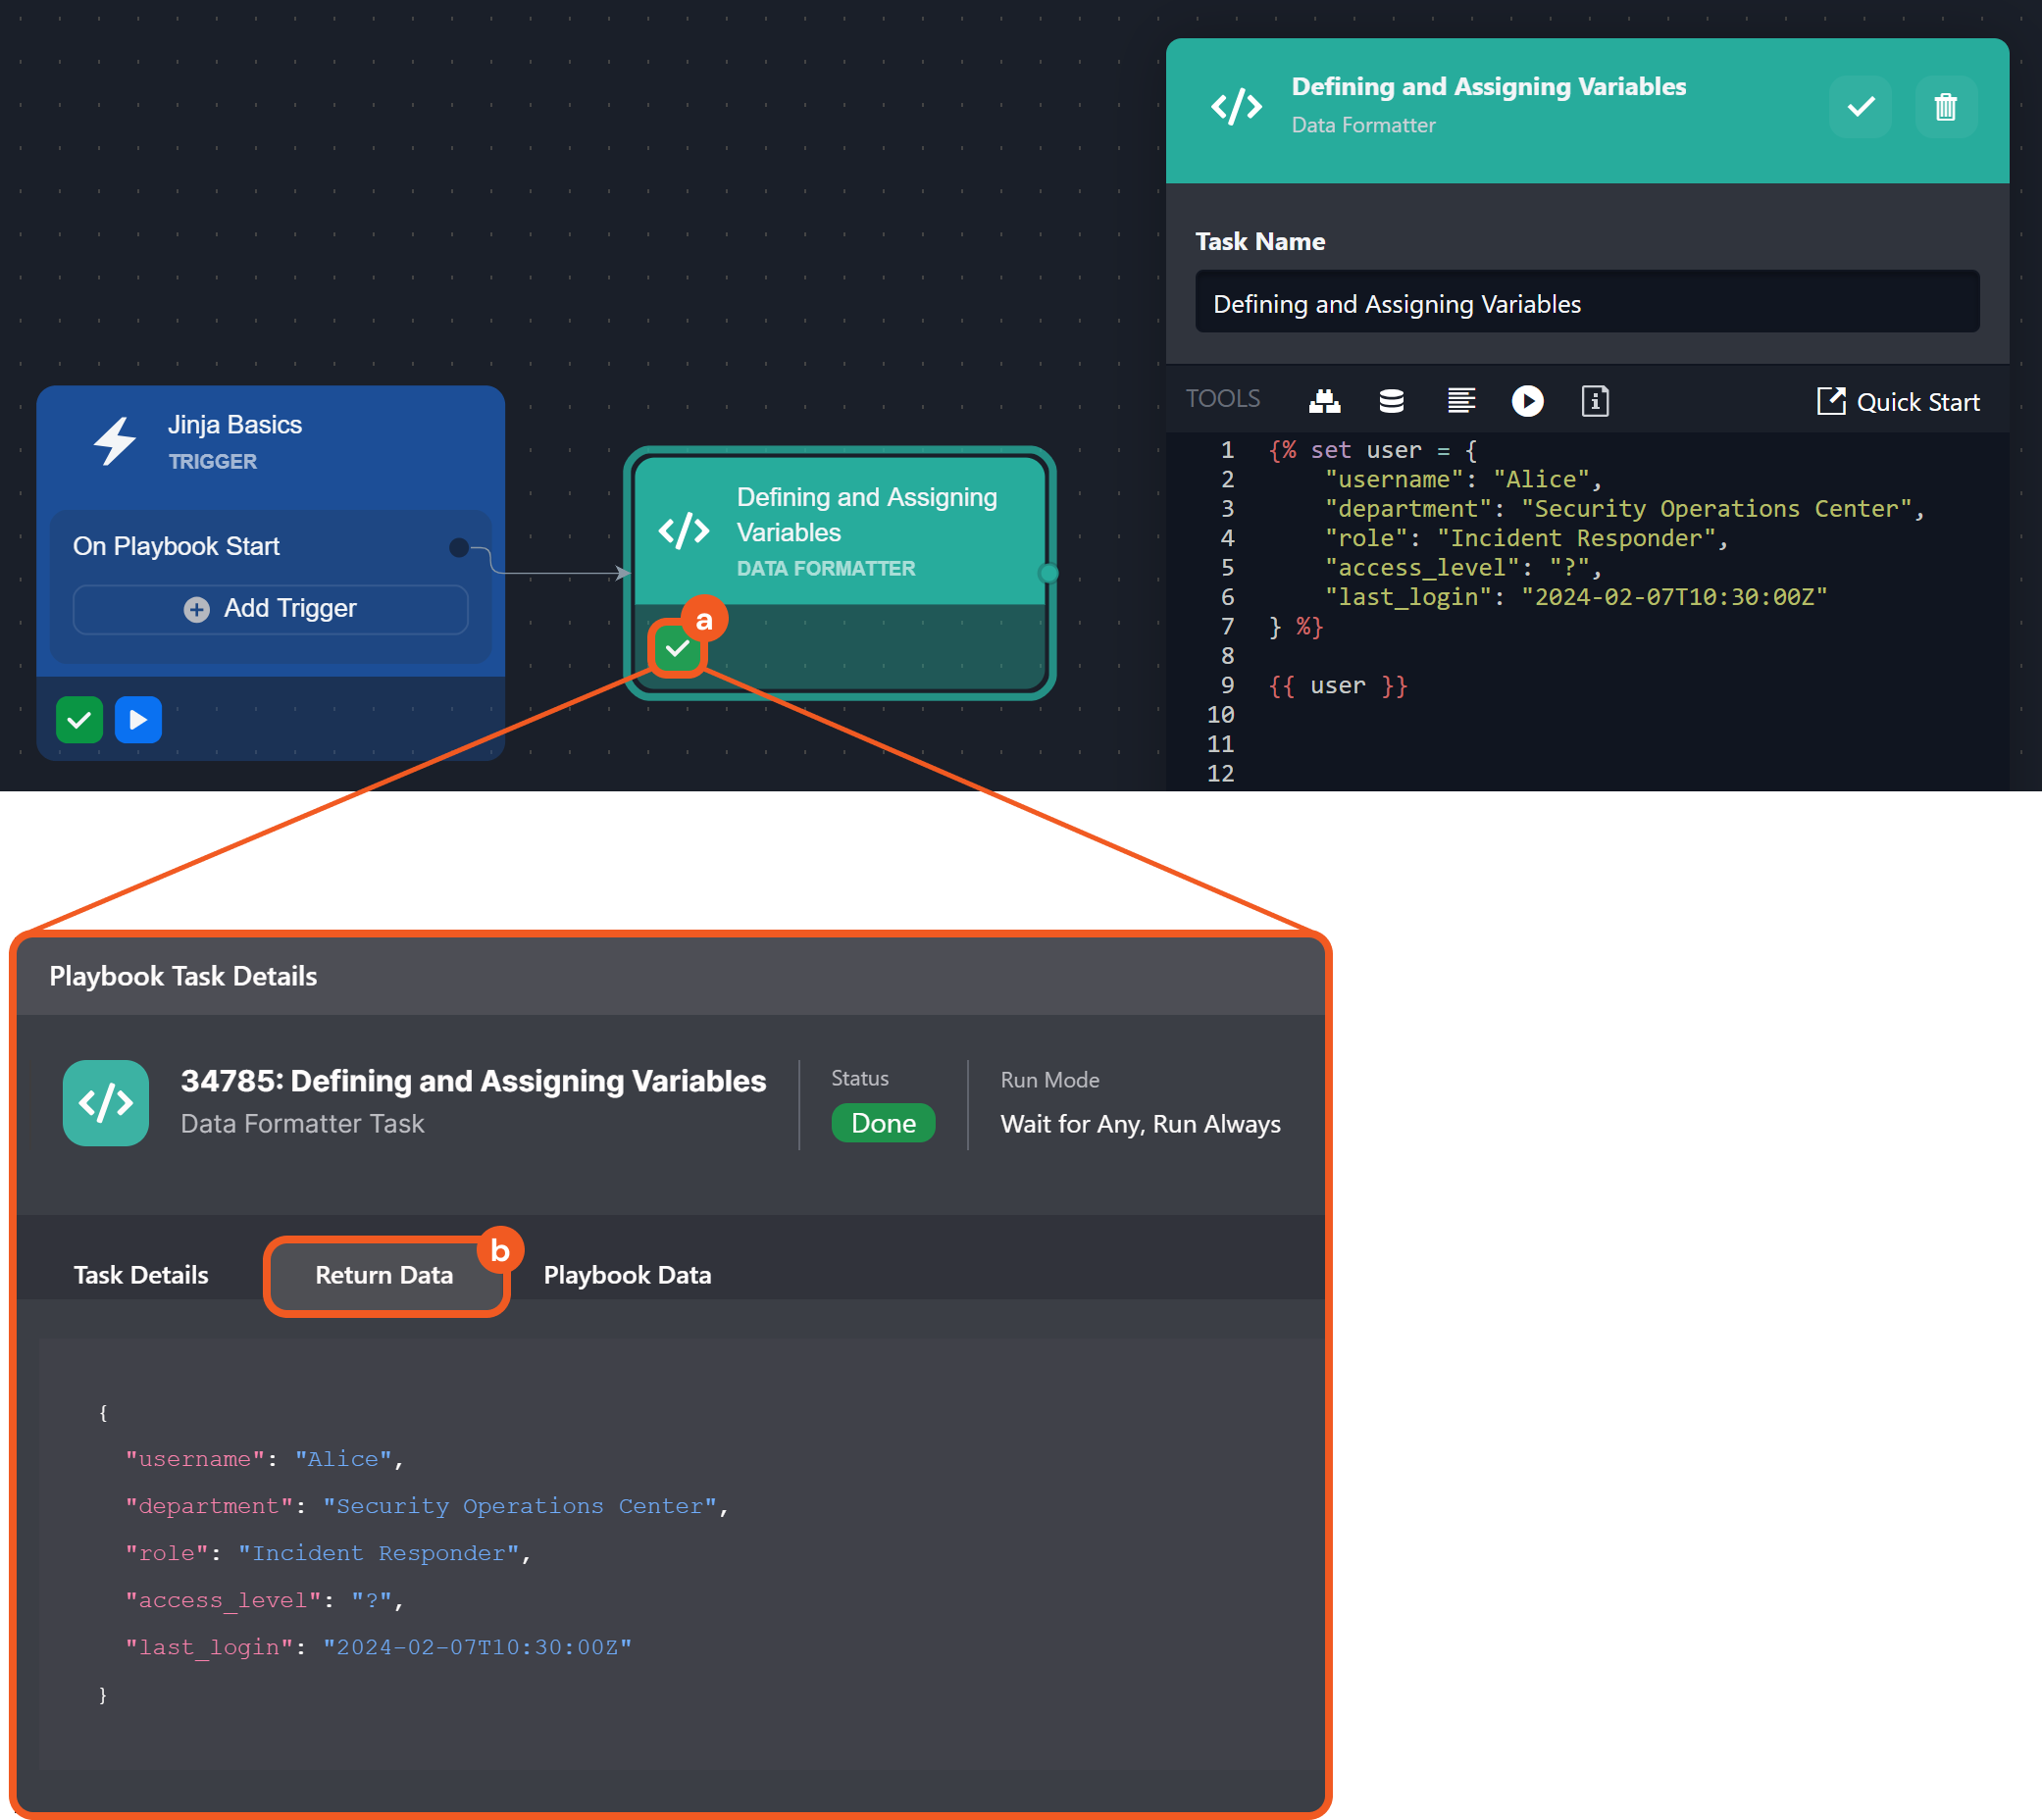Delete task using the trash icon

pos(1944,107)
